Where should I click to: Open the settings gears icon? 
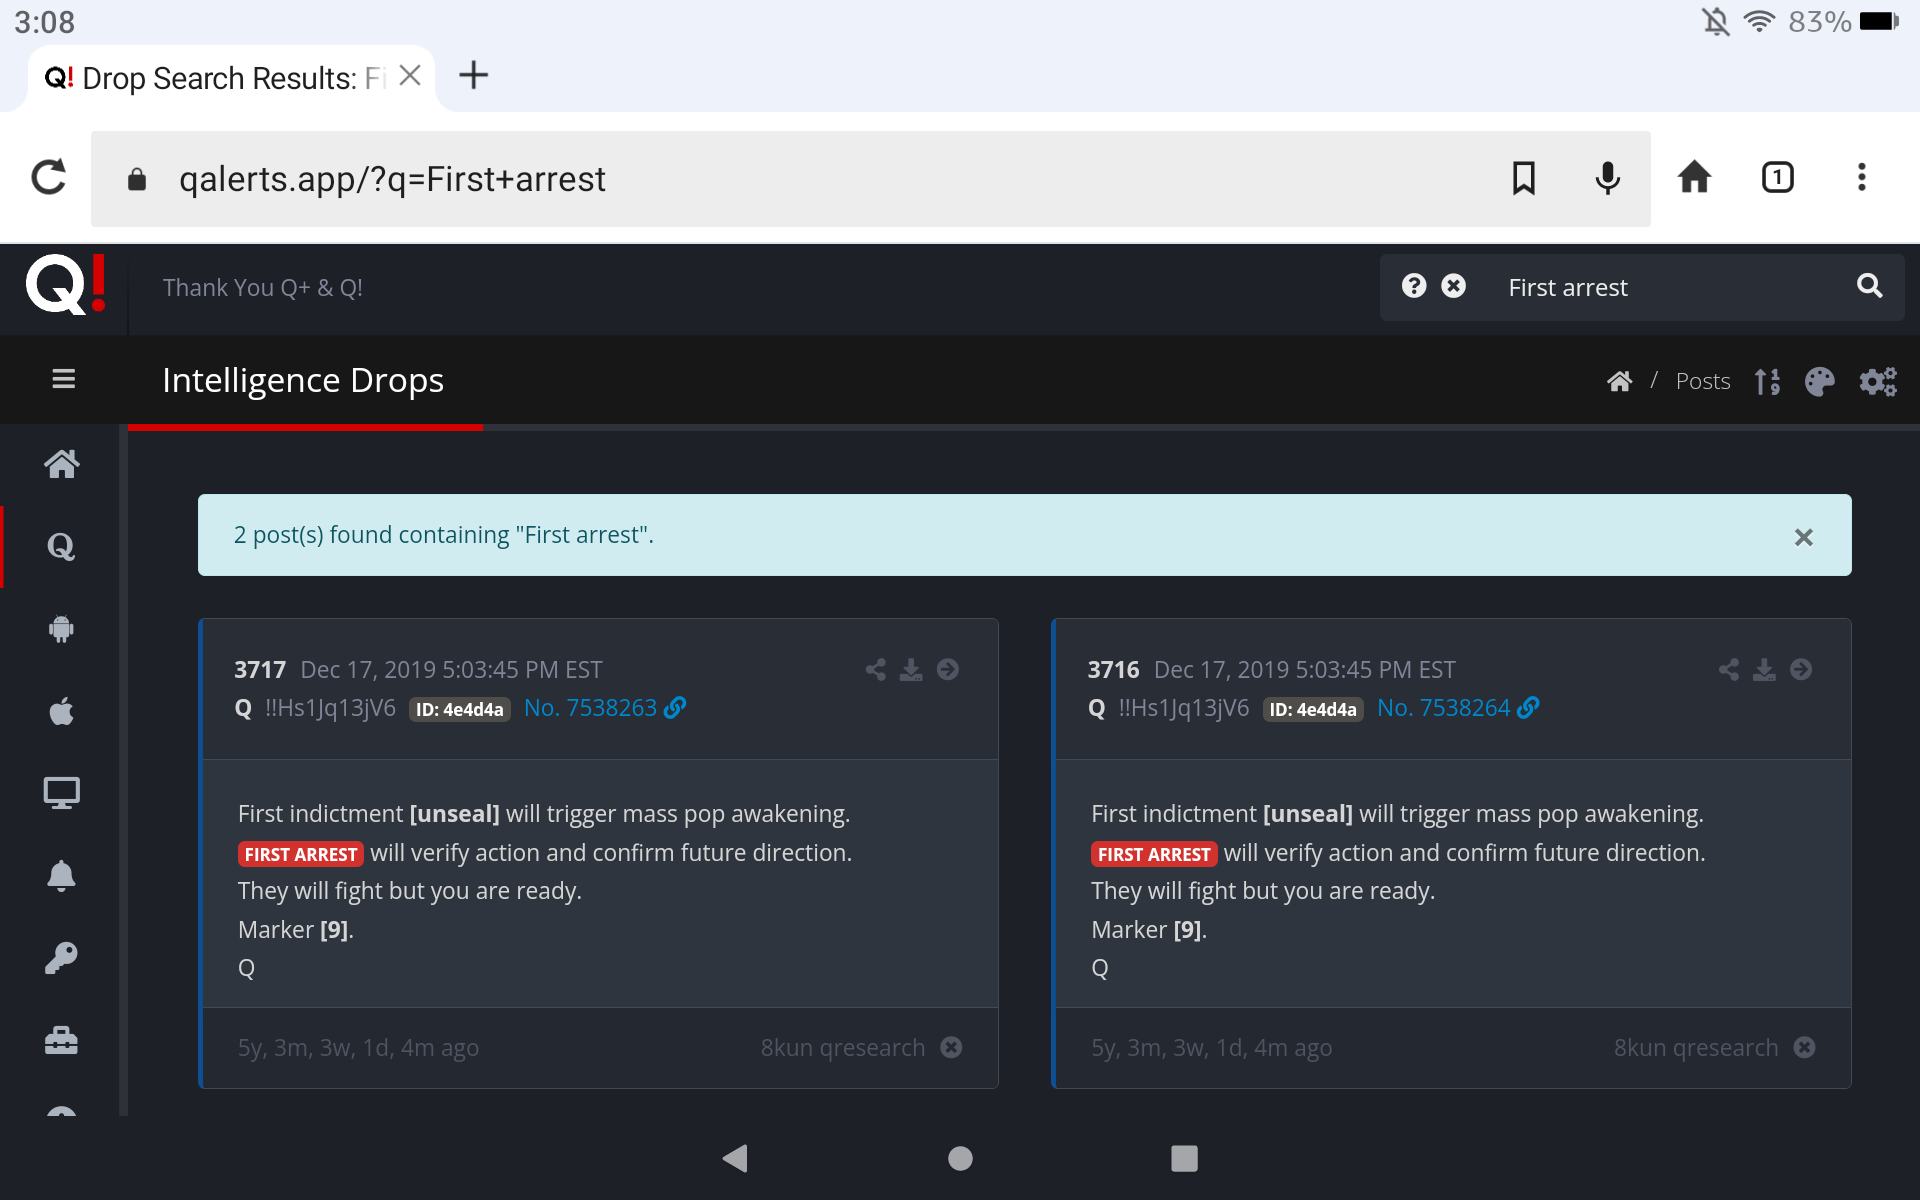point(1877,382)
